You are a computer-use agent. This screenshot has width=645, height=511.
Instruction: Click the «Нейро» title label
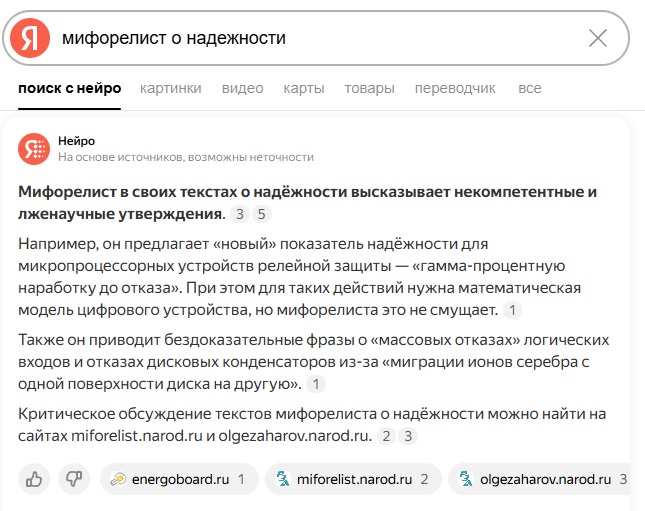pos(77,141)
